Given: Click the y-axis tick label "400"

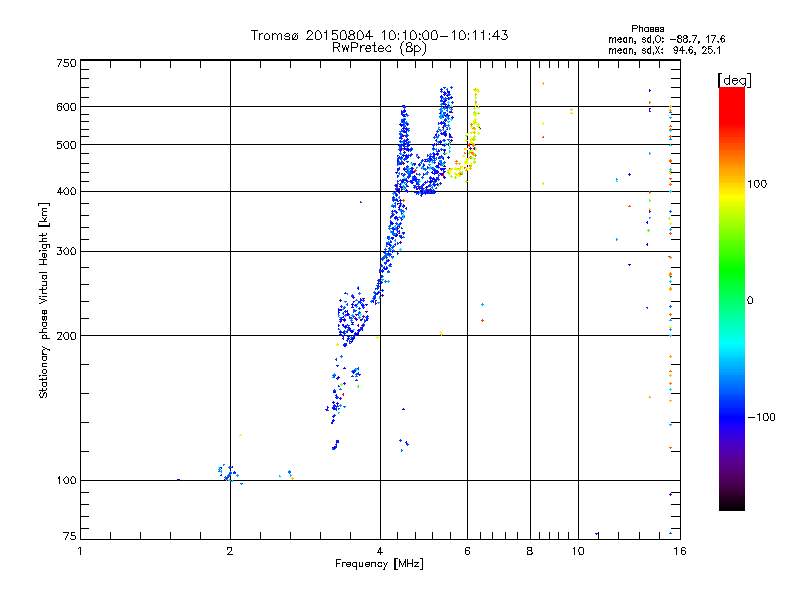Looking at the screenshot, I should tap(66, 192).
